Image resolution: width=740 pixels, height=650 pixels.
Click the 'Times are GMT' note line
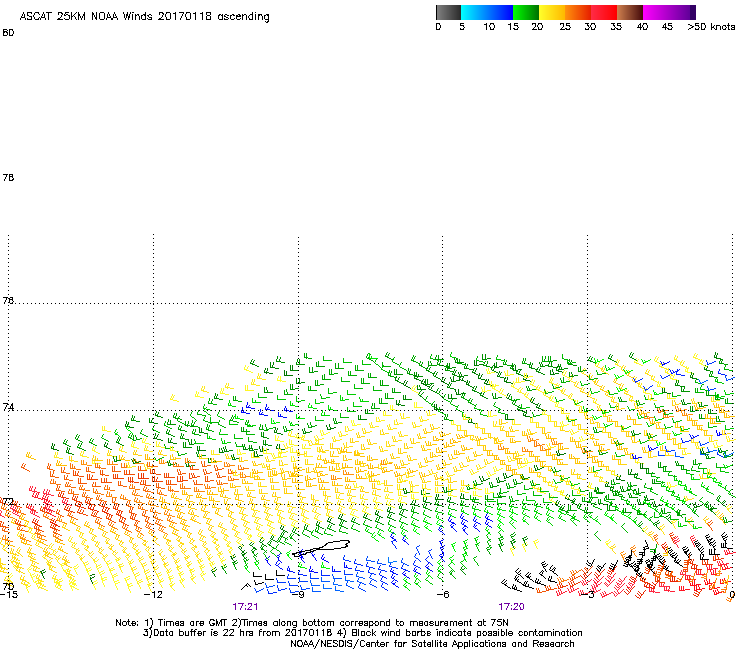(311, 623)
